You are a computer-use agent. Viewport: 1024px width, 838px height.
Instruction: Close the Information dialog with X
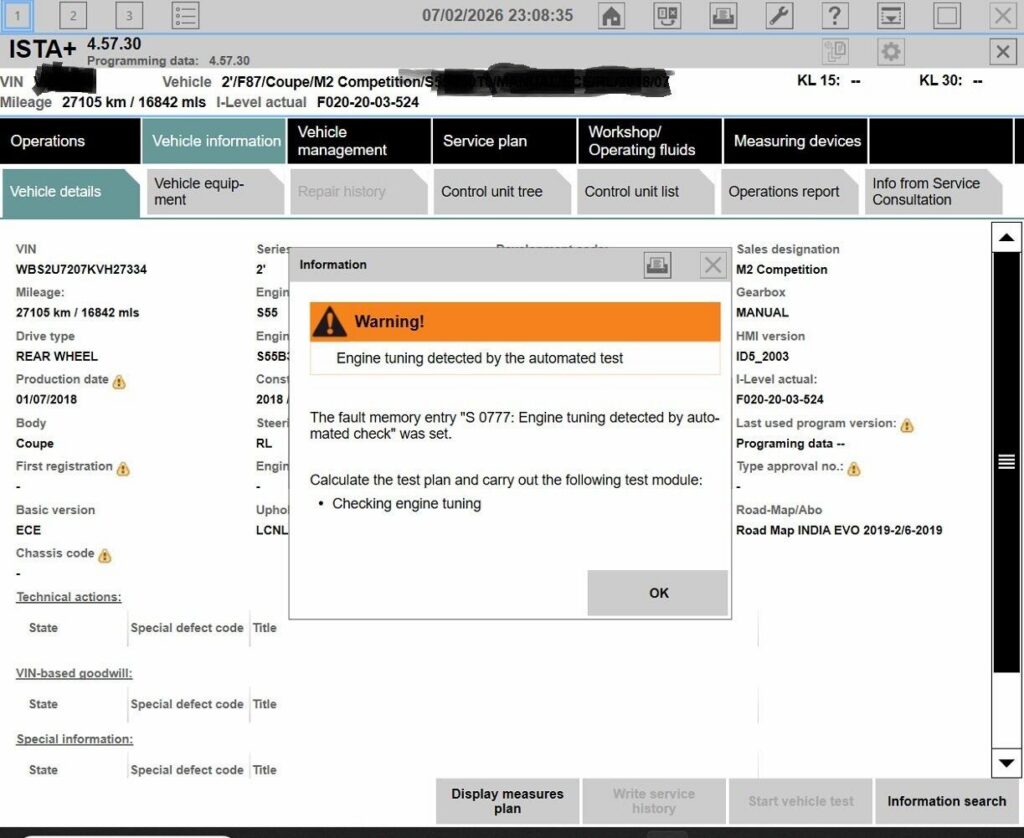(712, 265)
